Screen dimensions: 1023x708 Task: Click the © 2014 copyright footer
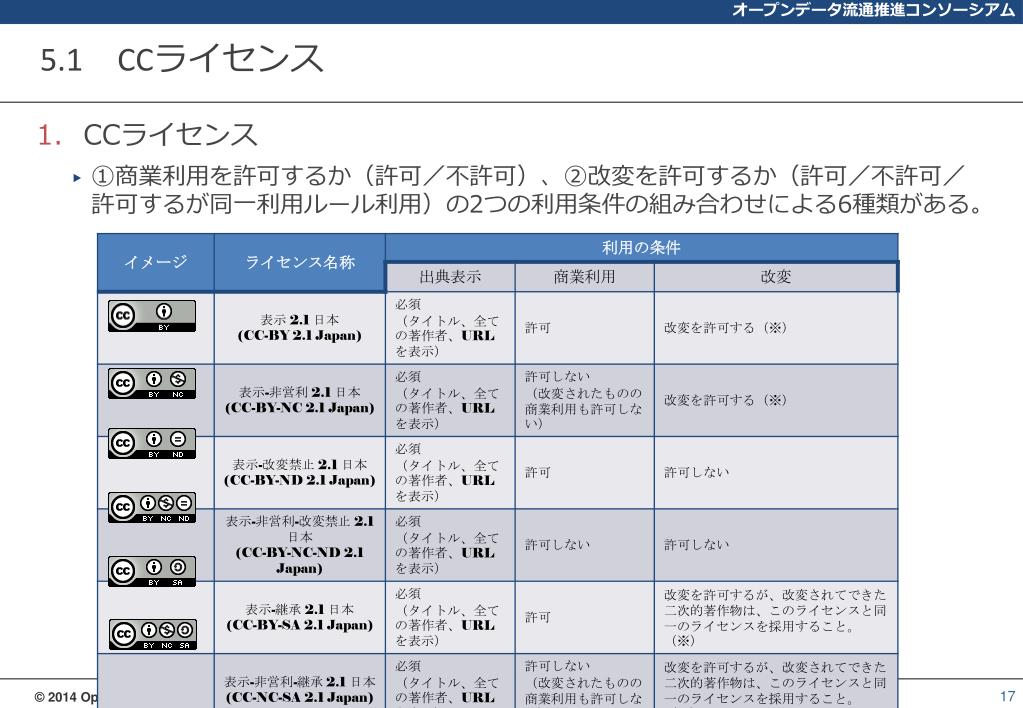pyautogui.click(x=65, y=697)
